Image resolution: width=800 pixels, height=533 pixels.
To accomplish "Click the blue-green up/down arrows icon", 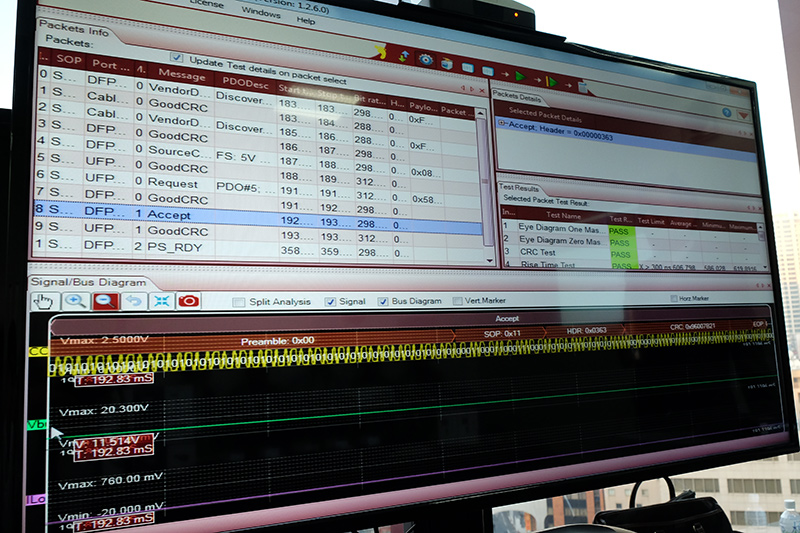I will (x=404, y=56).
